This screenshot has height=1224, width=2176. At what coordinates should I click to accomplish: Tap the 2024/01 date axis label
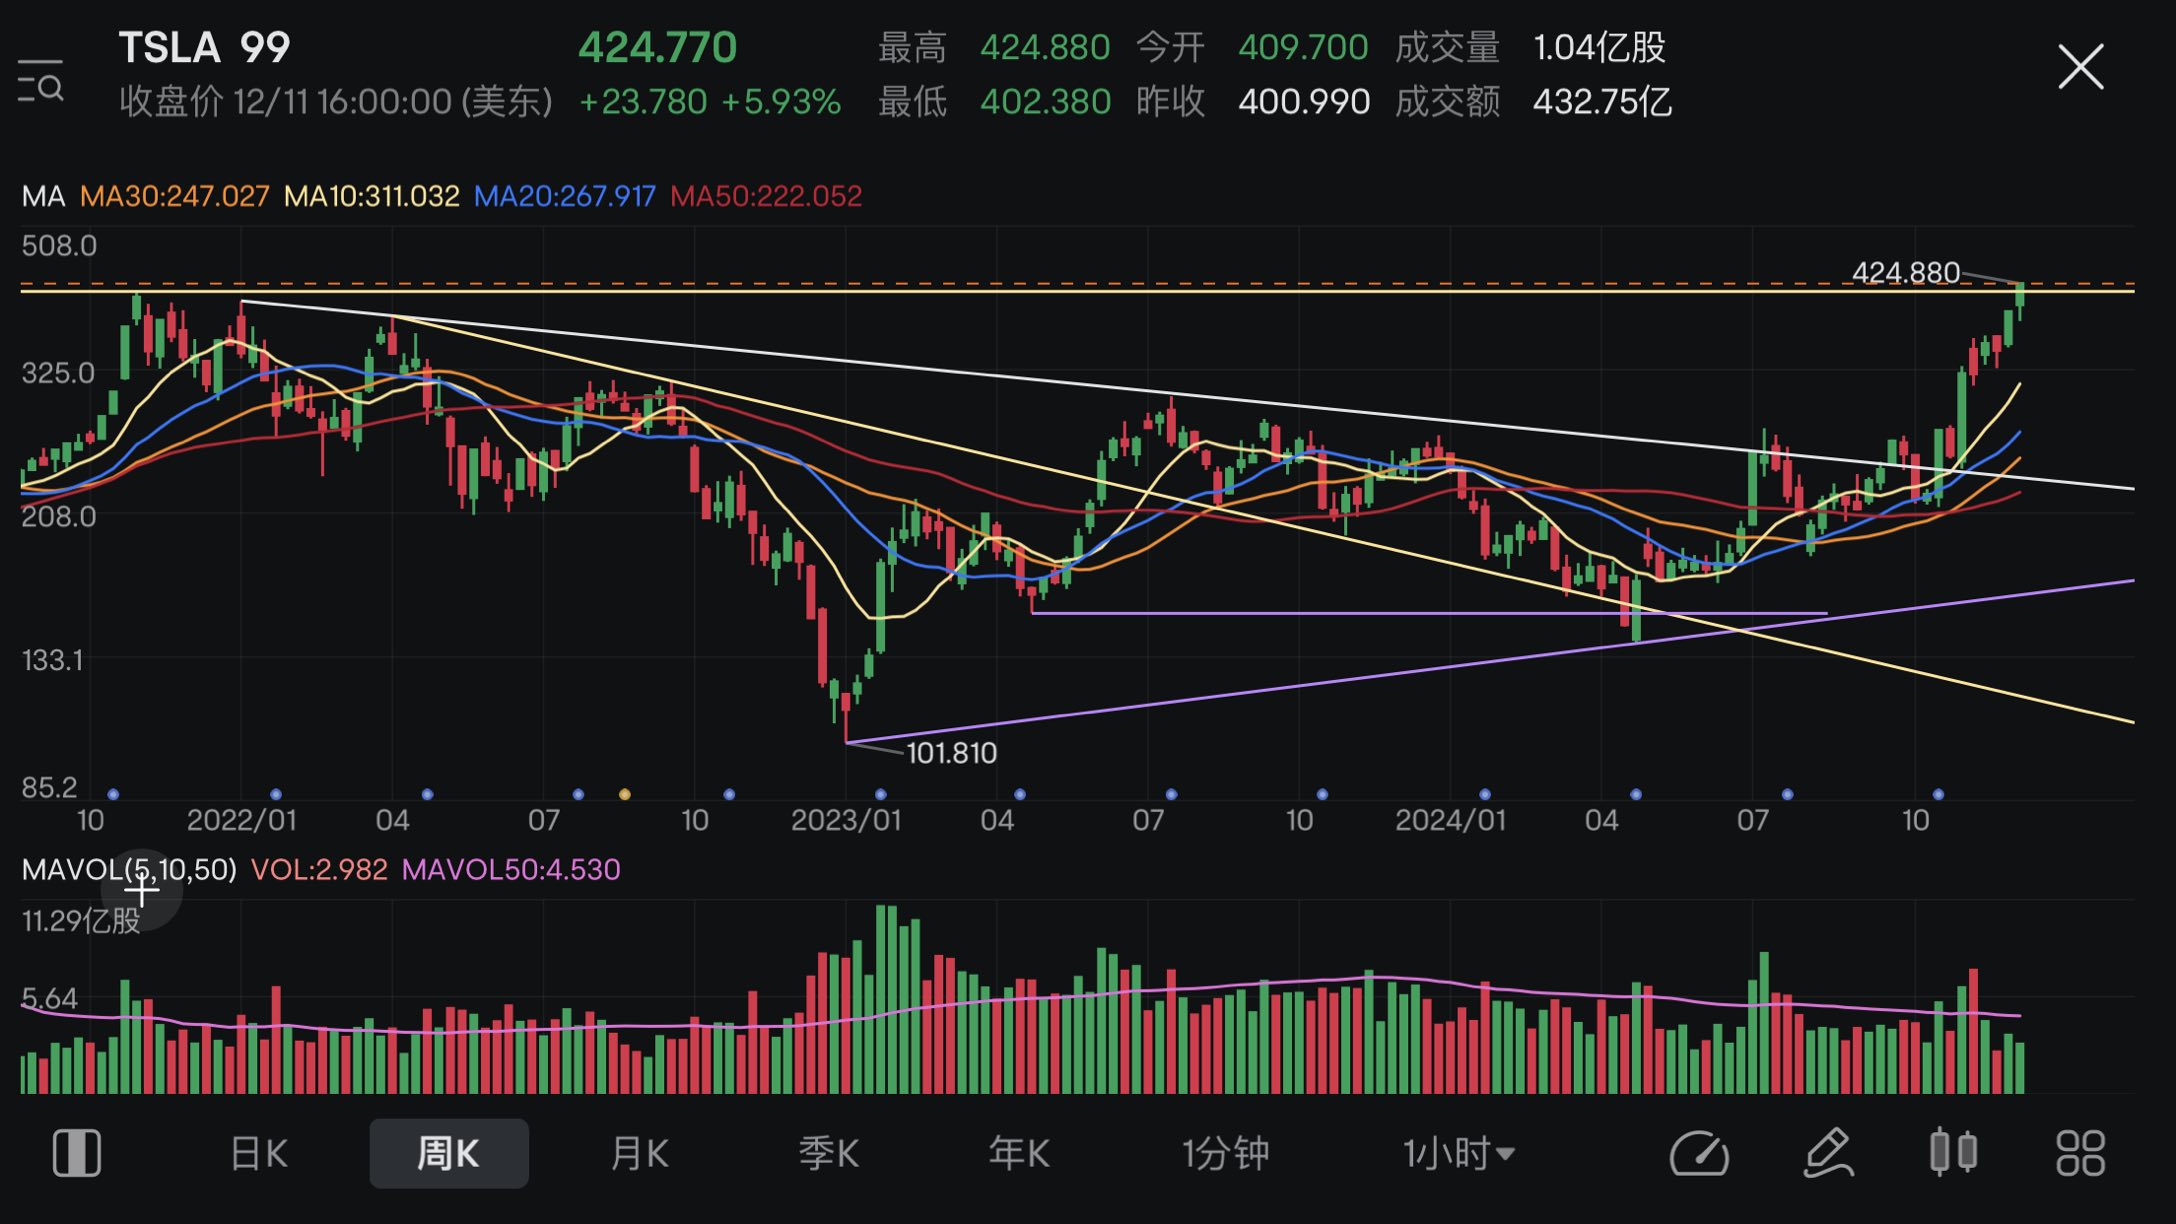click(1450, 821)
